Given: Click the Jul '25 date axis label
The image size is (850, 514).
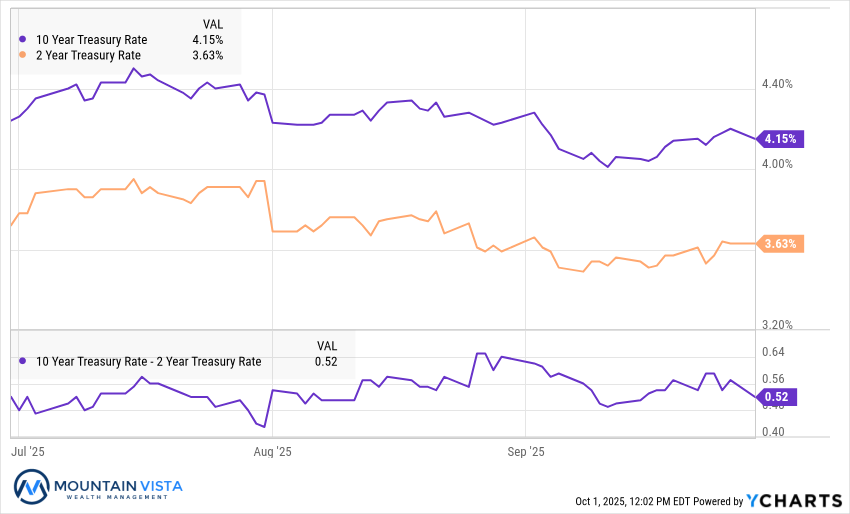Looking at the screenshot, I should (29, 452).
